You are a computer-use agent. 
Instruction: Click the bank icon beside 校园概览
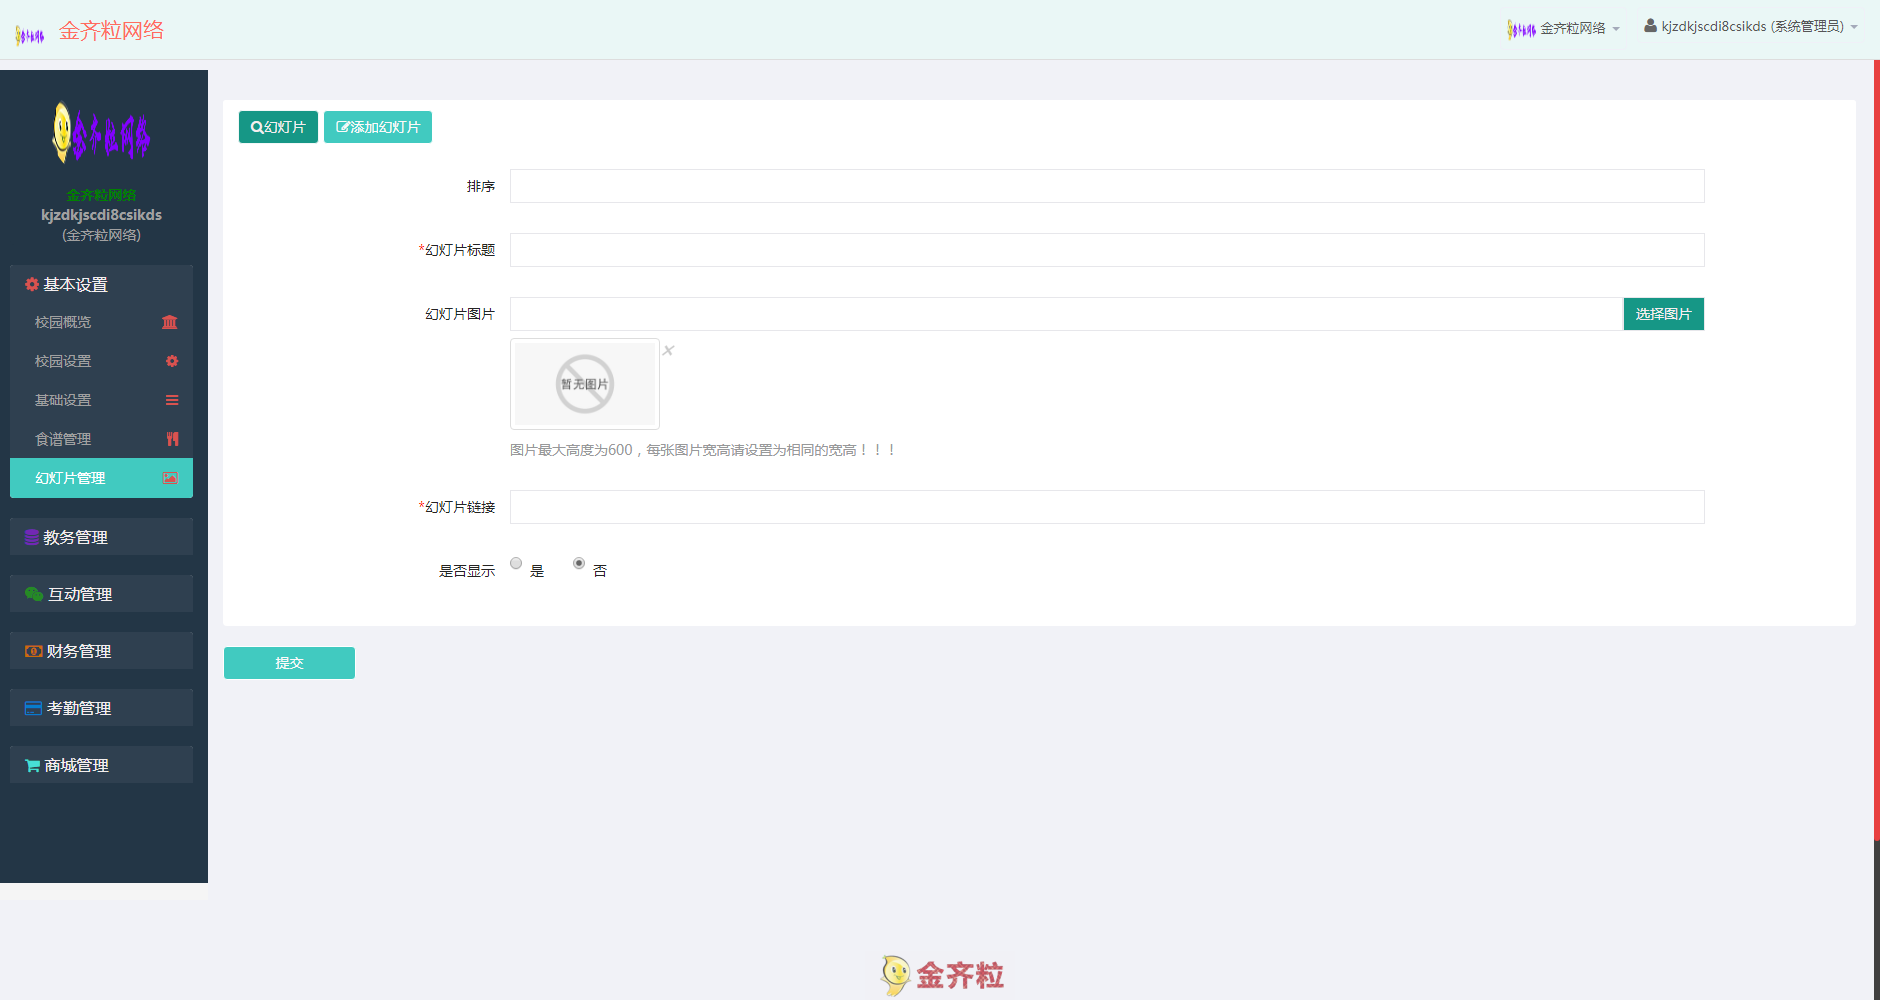pyautogui.click(x=170, y=322)
